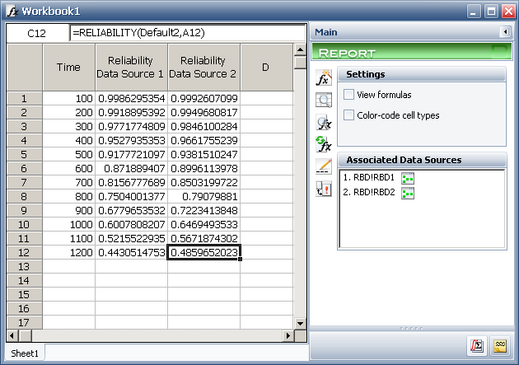
Task: Maximize the Workbook1 window
Action: 491,11
